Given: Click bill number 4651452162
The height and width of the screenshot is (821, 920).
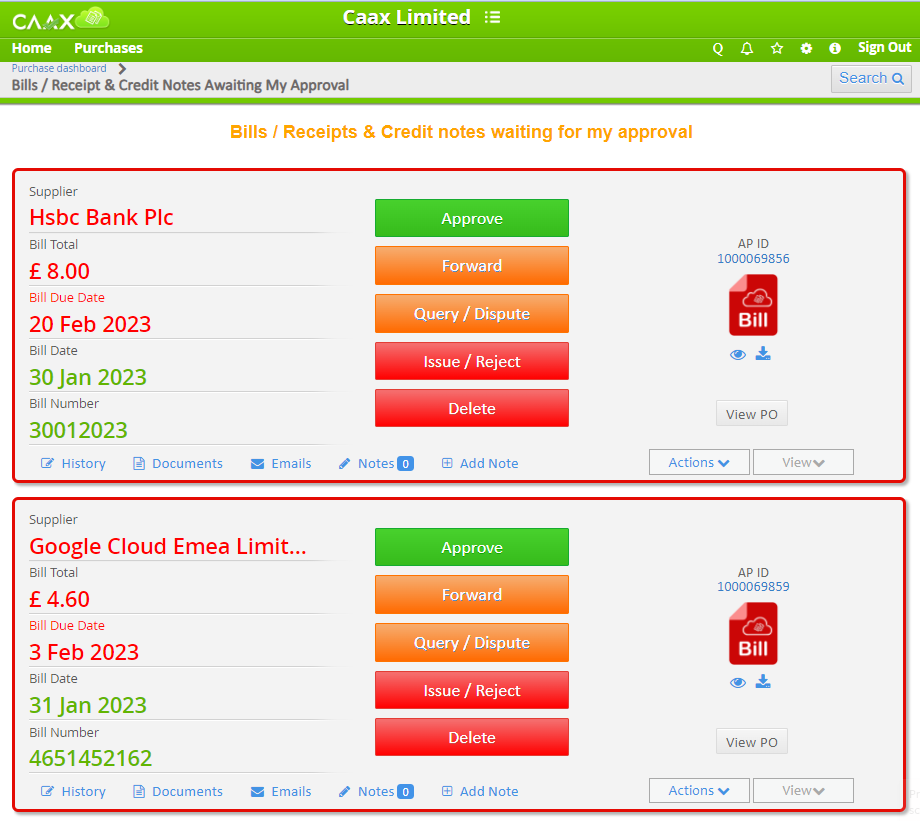Looking at the screenshot, I should [x=90, y=758].
